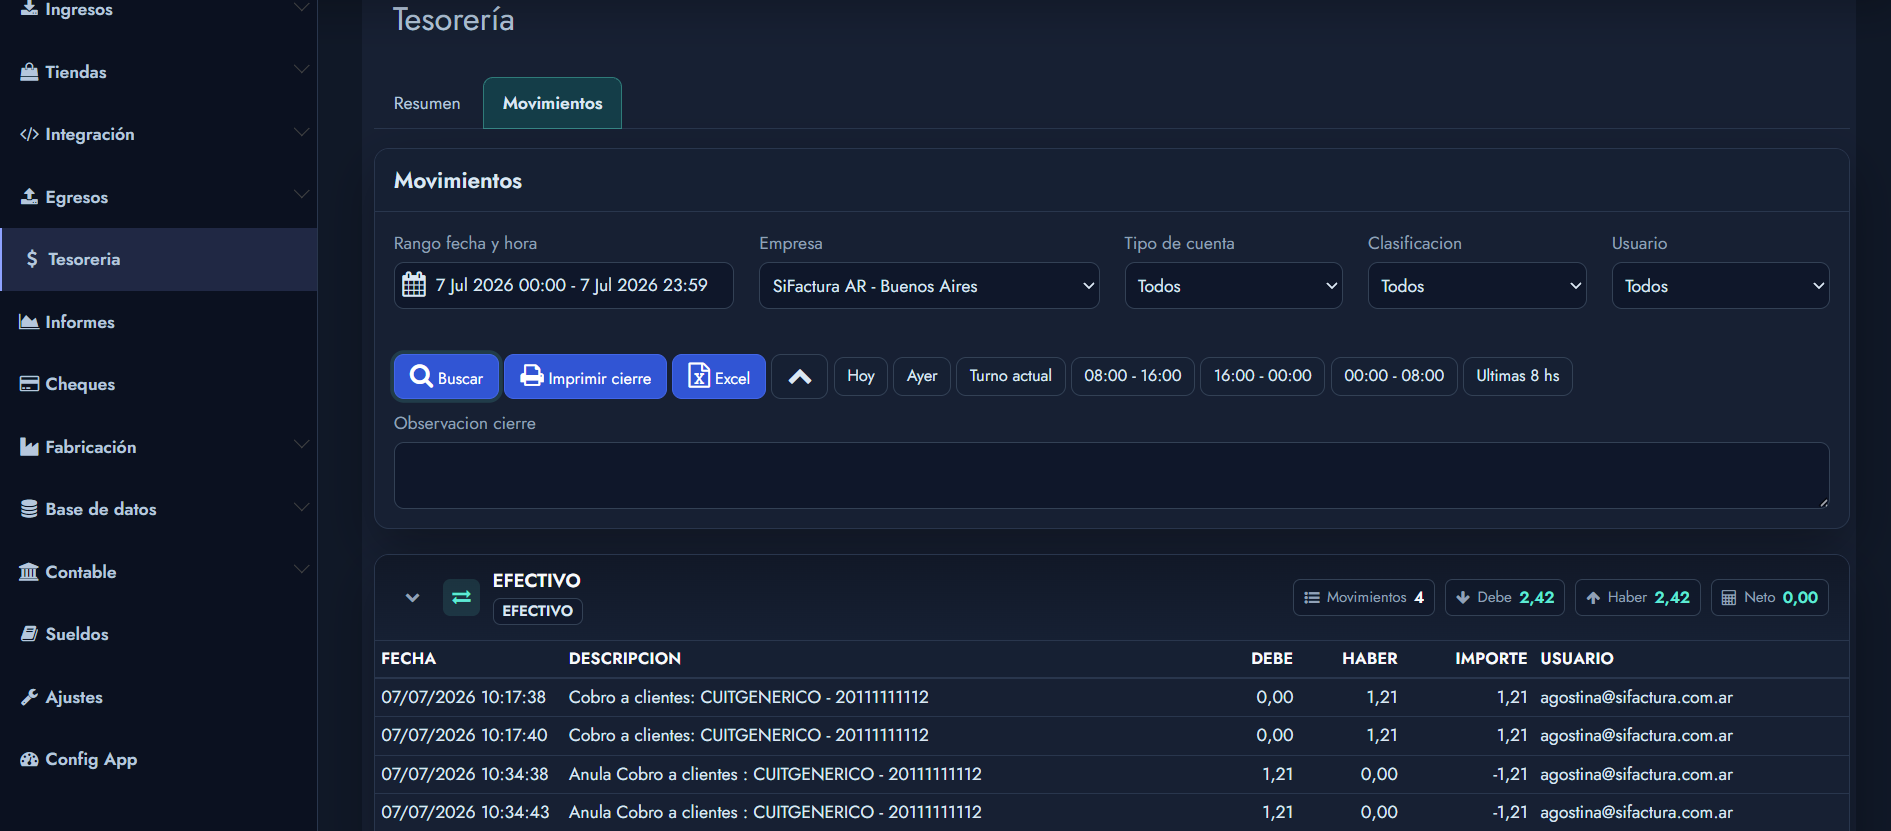This screenshot has width=1891, height=831.
Task: Filter by Ayer quick range
Action: point(922,376)
